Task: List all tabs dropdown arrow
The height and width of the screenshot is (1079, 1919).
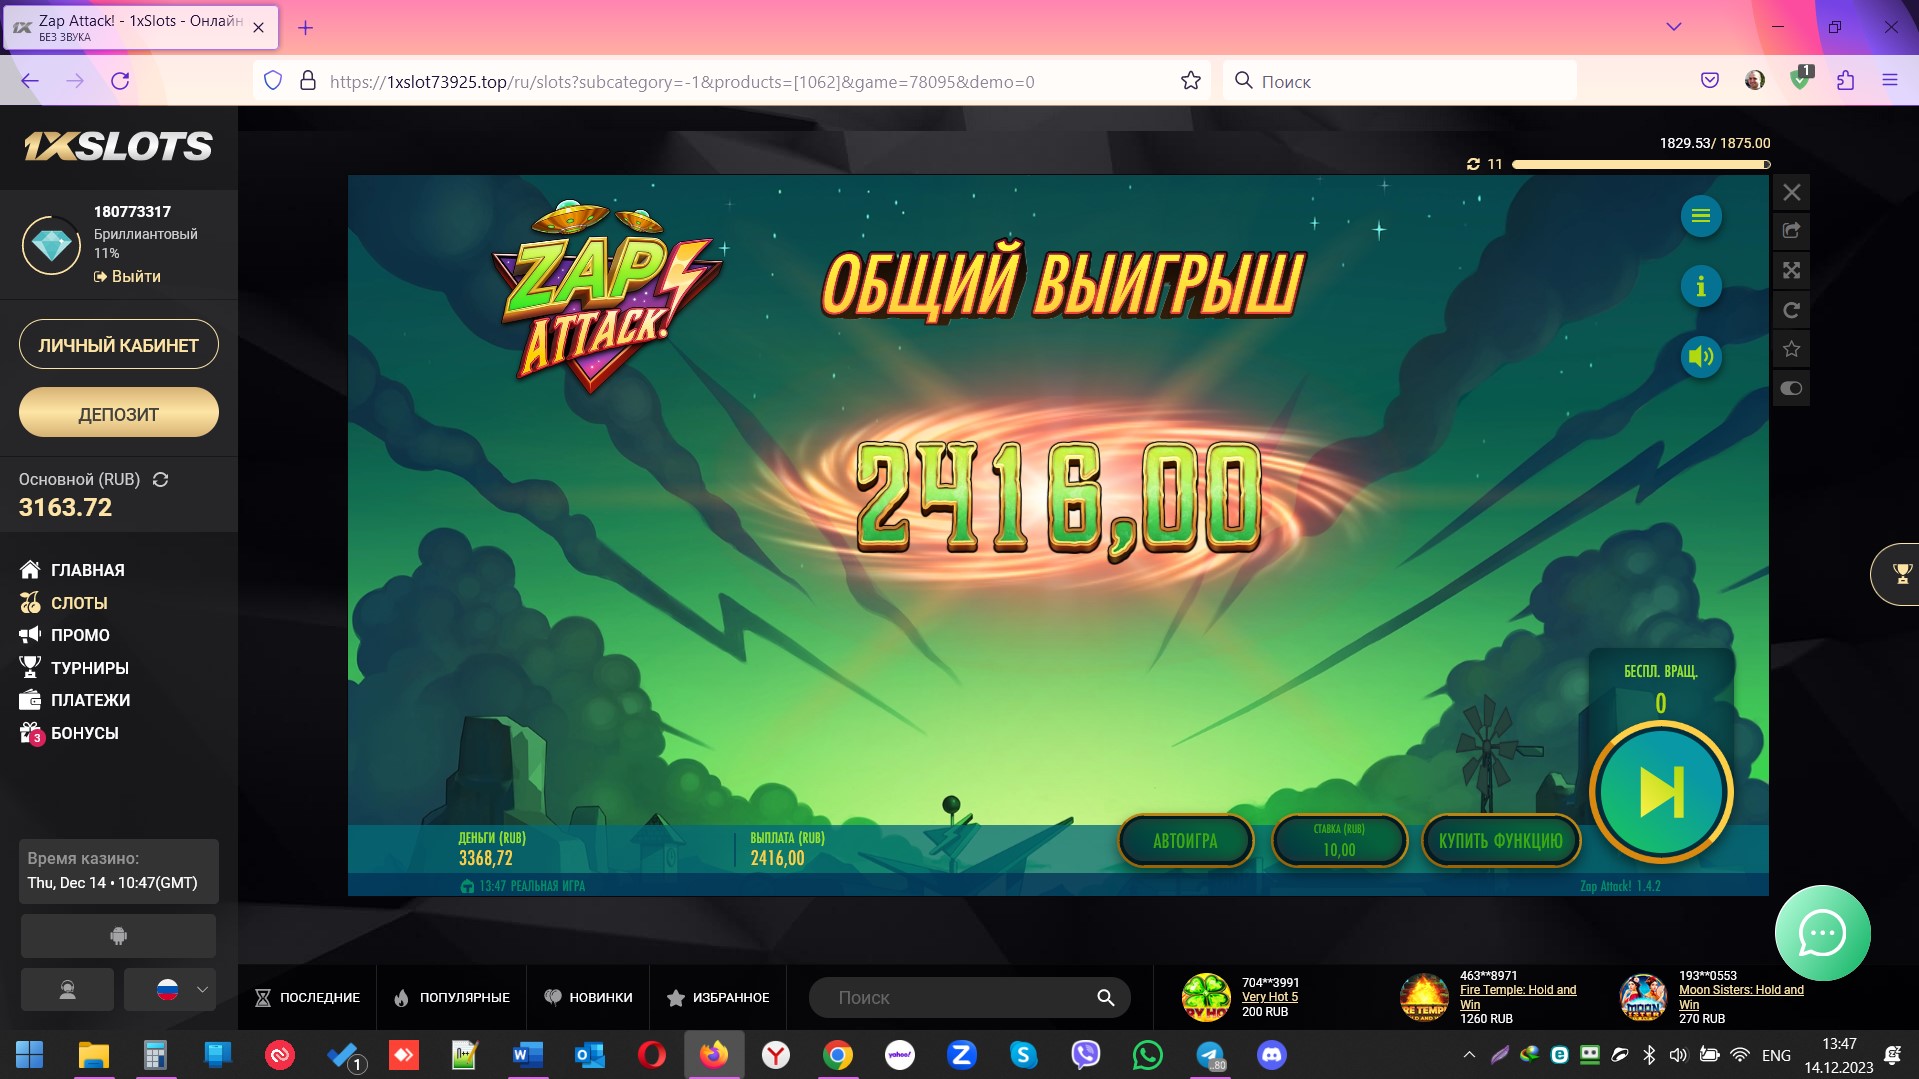Action: 1673,27
